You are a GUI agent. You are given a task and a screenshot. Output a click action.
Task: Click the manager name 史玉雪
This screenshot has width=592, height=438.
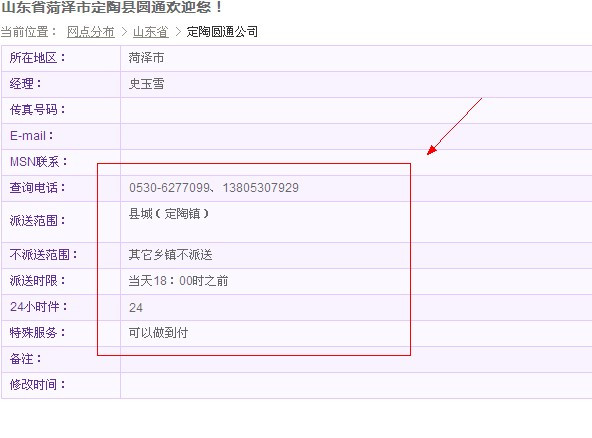(146, 84)
